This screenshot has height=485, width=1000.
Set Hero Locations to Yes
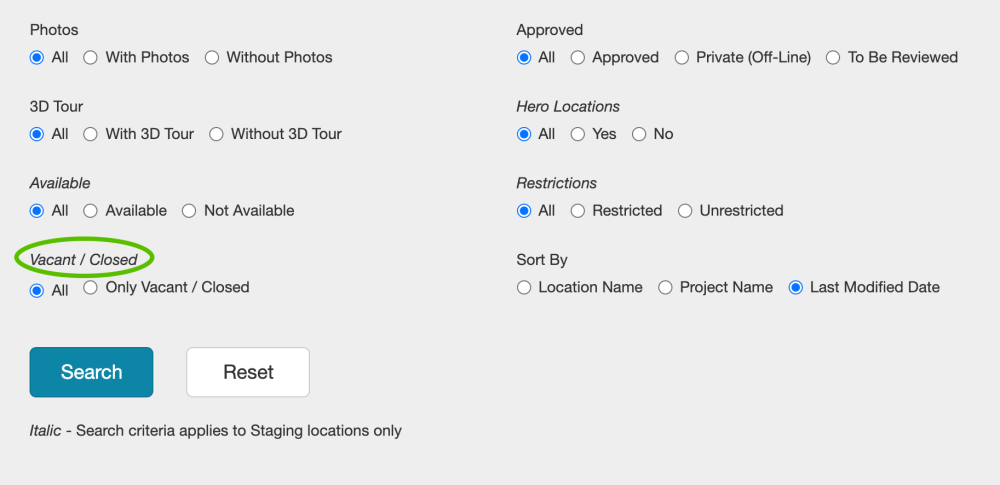point(578,134)
